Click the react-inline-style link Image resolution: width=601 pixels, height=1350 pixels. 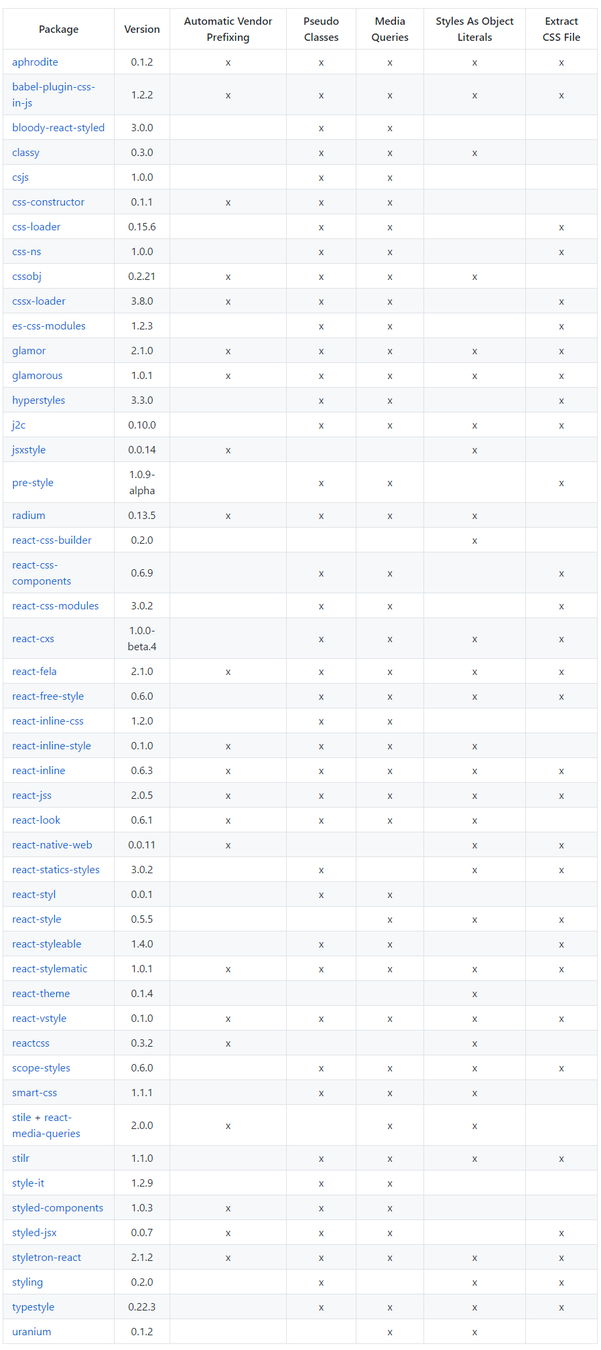coord(52,746)
